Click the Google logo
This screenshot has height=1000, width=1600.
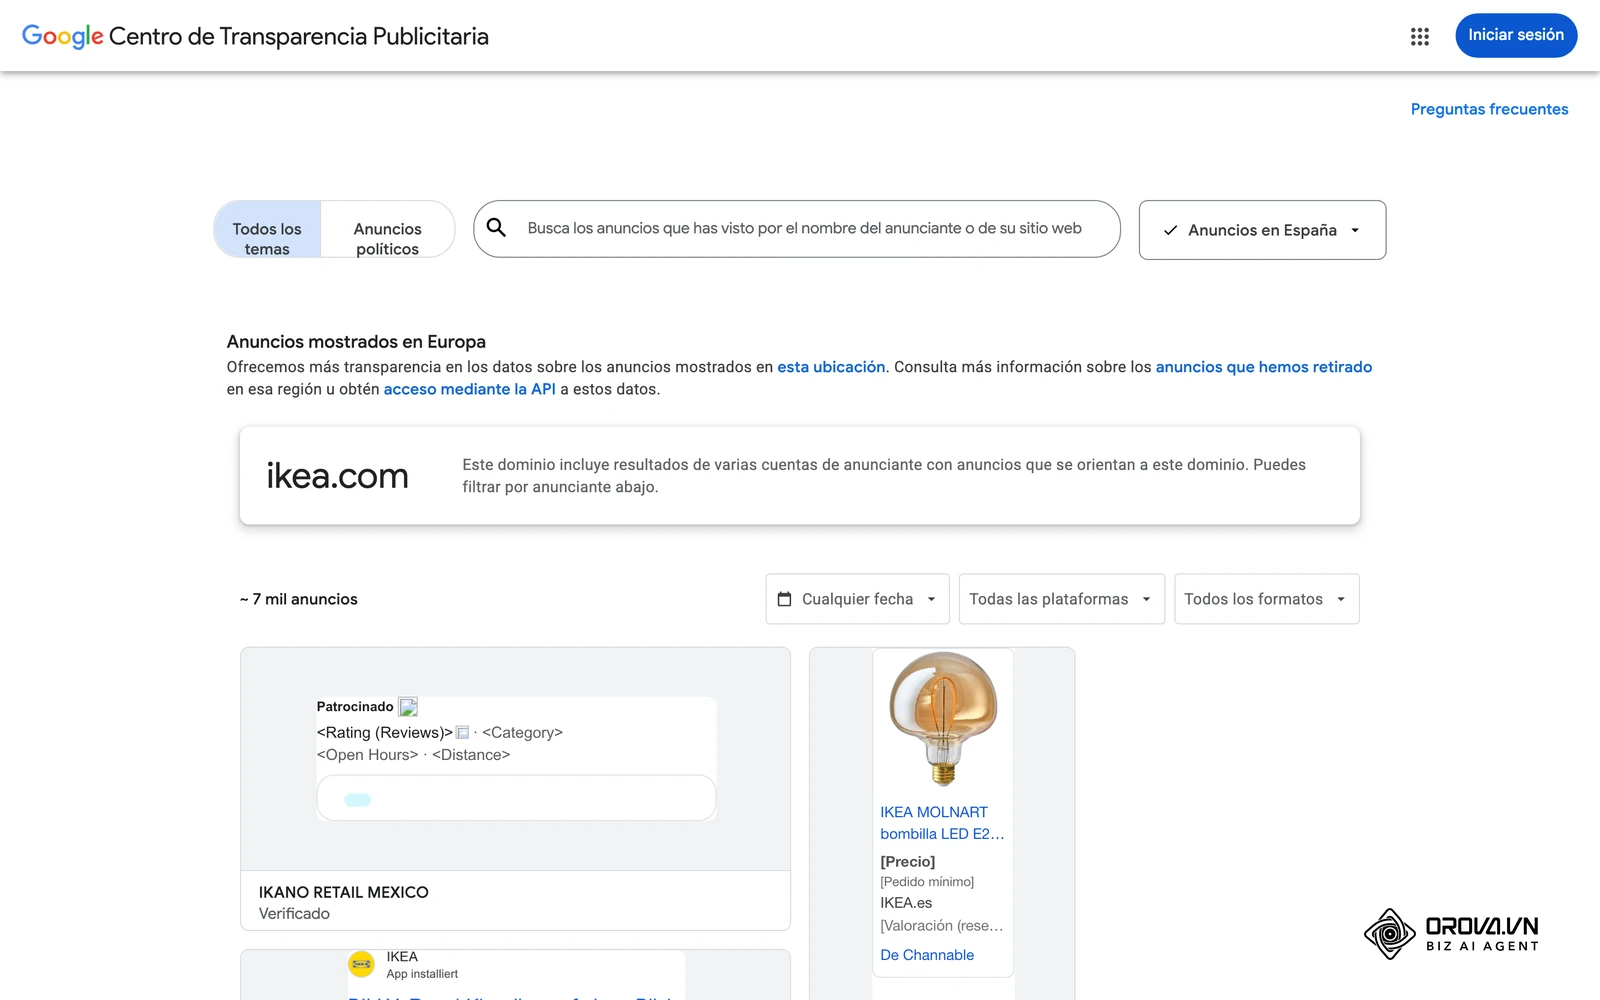tap(62, 36)
